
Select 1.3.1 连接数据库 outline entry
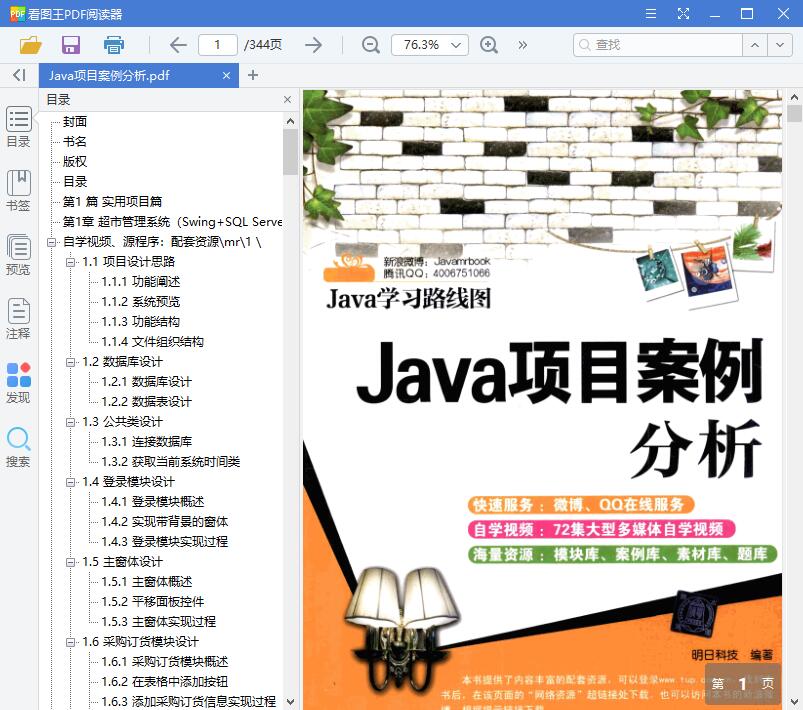coord(146,442)
